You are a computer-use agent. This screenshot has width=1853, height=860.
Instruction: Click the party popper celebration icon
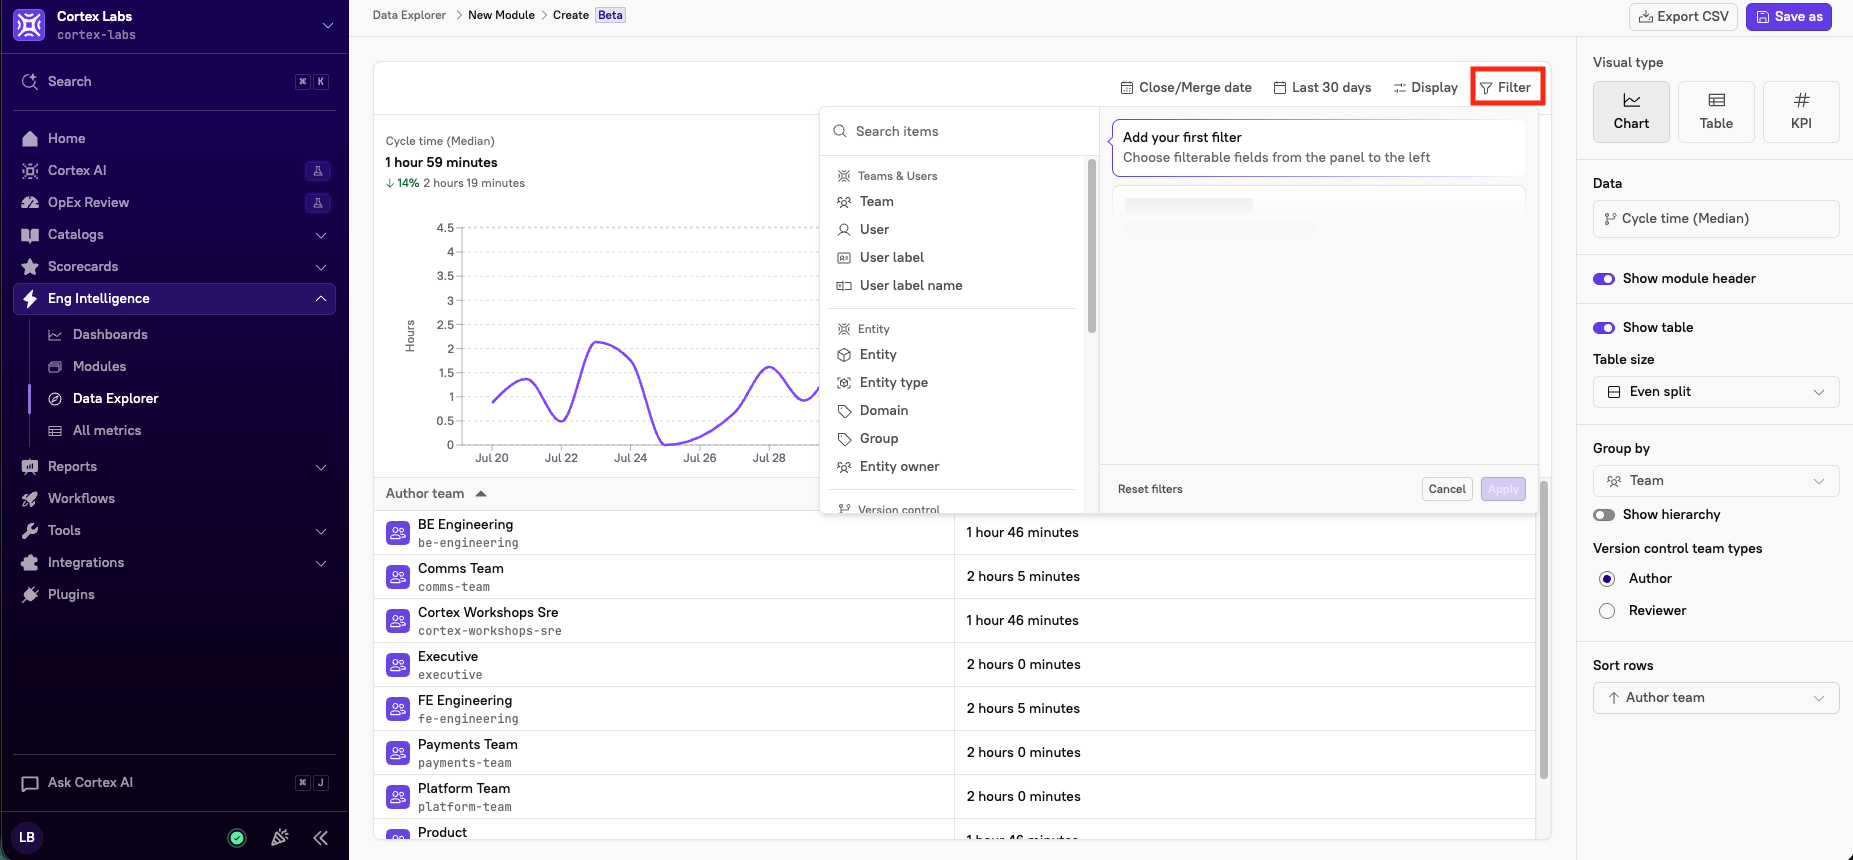pos(280,837)
